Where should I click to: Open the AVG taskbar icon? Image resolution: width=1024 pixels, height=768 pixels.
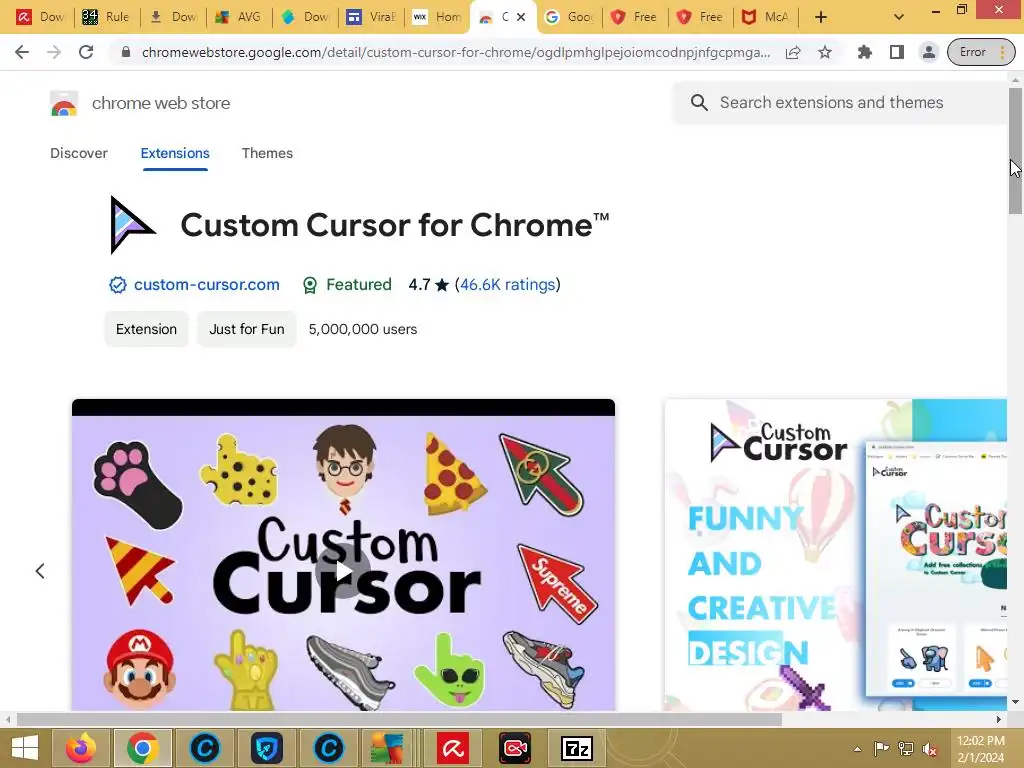pyautogui.click(x=387, y=748)
